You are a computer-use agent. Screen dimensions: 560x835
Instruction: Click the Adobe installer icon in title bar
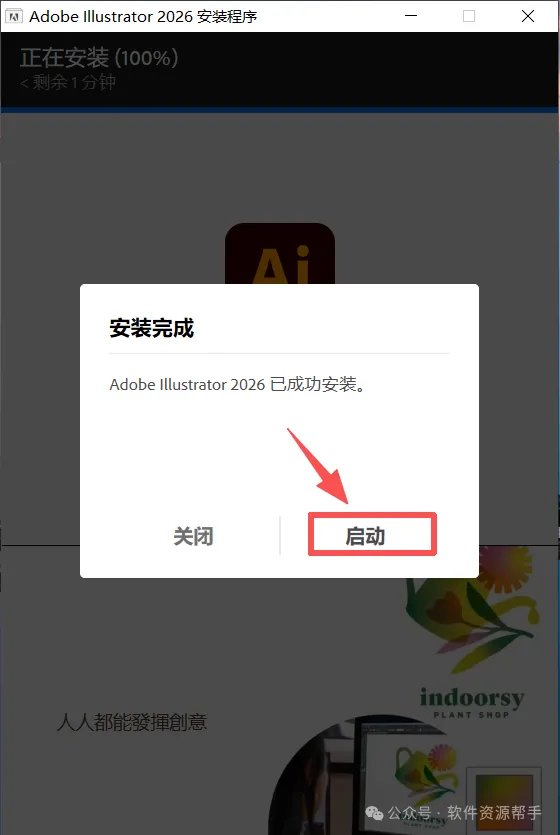(x=14, y=16)
